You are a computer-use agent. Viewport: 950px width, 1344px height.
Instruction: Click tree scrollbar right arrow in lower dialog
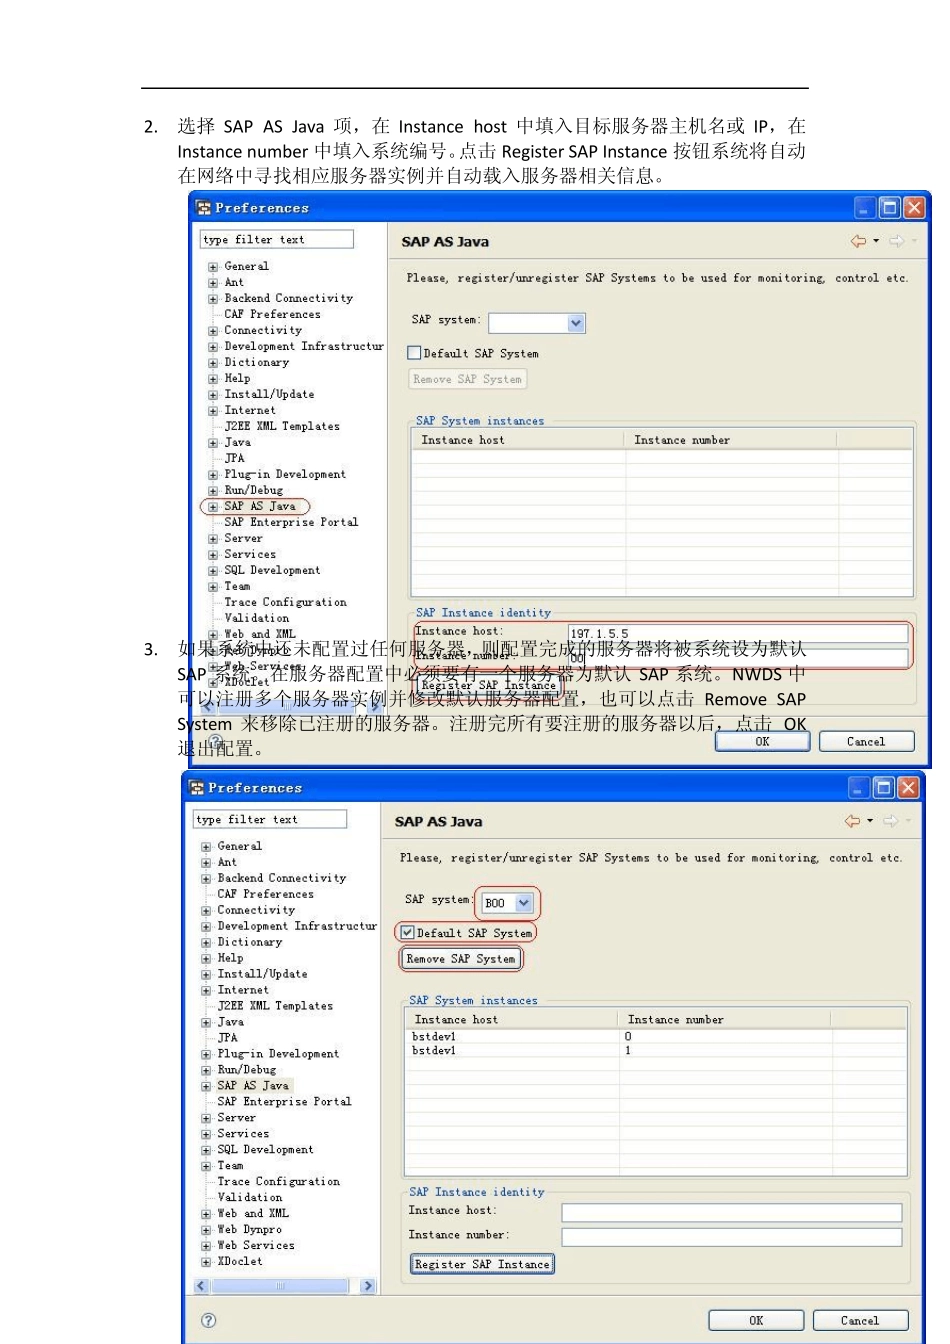pyautogui.click(x=368, y=1286)
